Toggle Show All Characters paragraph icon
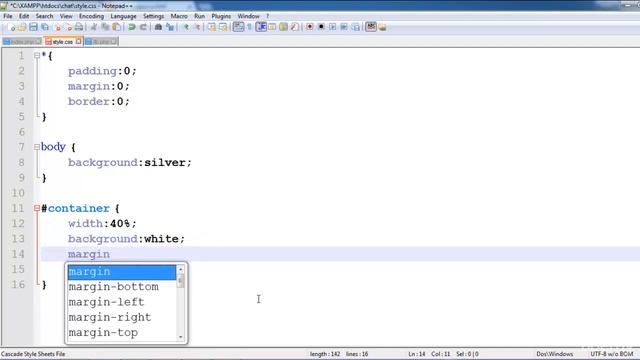This screenshot has width=640, height=360. (x=249, y=27)
